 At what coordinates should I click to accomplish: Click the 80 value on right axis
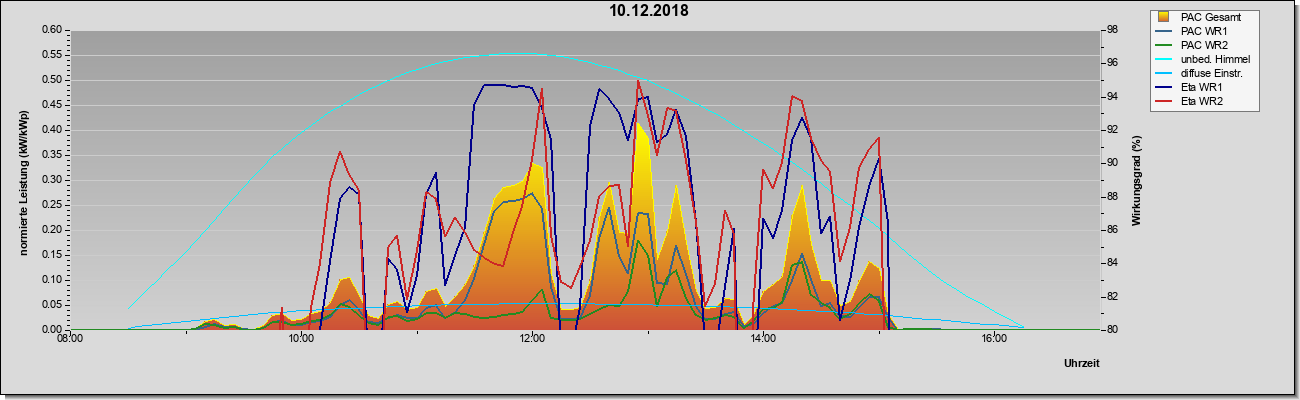click(x=1114, y=329)
